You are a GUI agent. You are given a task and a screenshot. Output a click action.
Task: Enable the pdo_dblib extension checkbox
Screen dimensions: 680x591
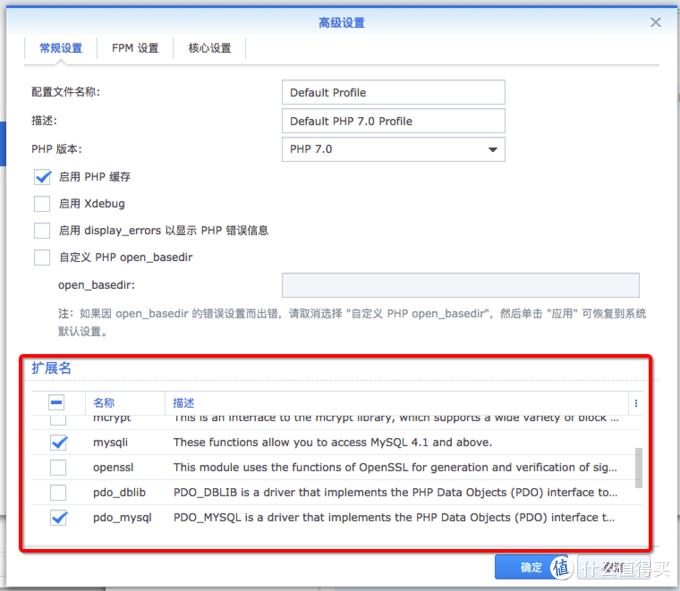click(58, 493)
